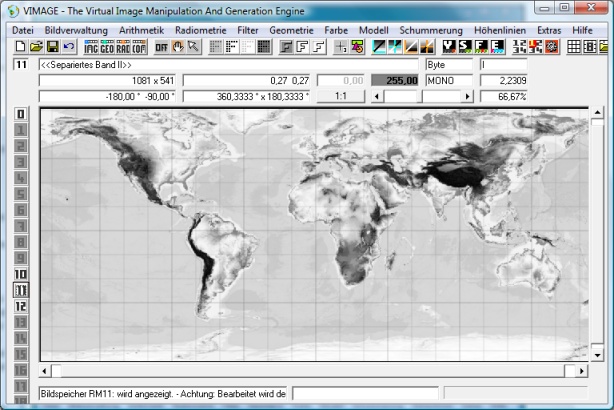
Task: Click the right arrow of the zoom slider
Action: pos(470,97)
